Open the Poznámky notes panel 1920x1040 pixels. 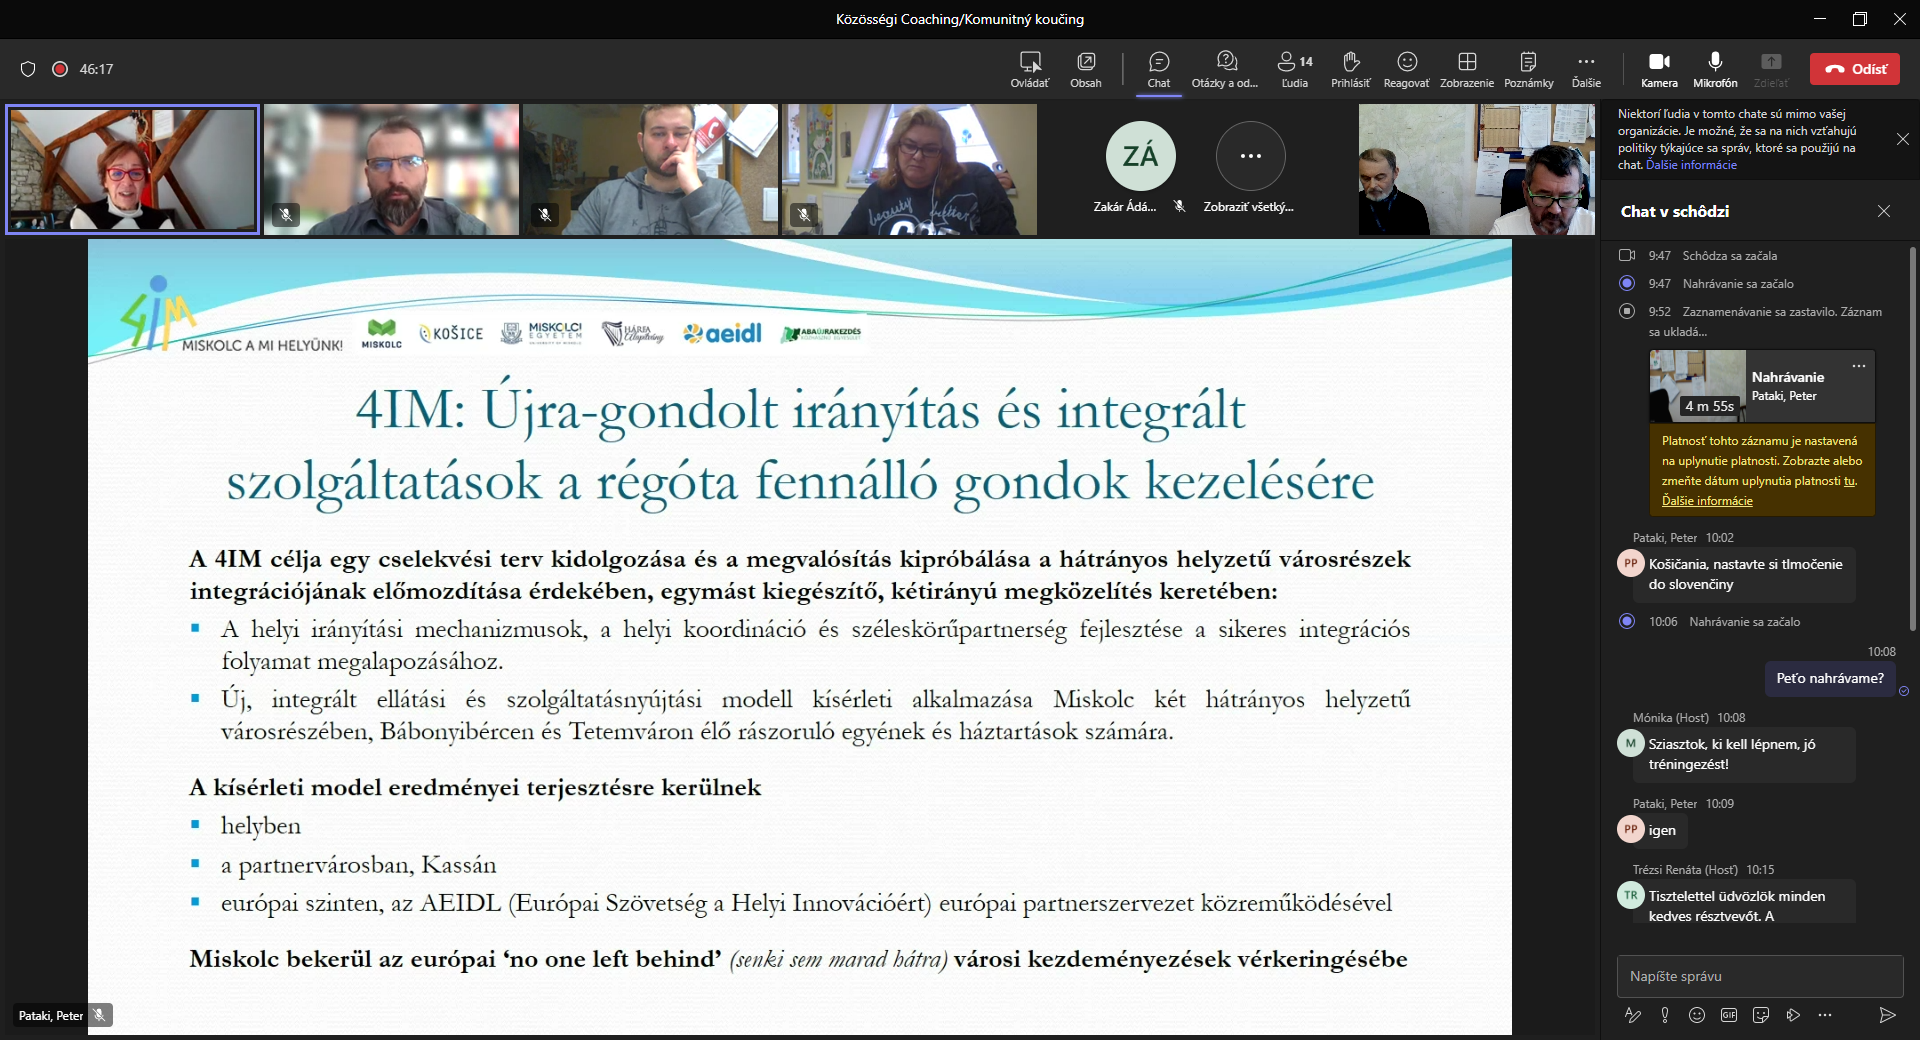click(x=1529, y=68)
